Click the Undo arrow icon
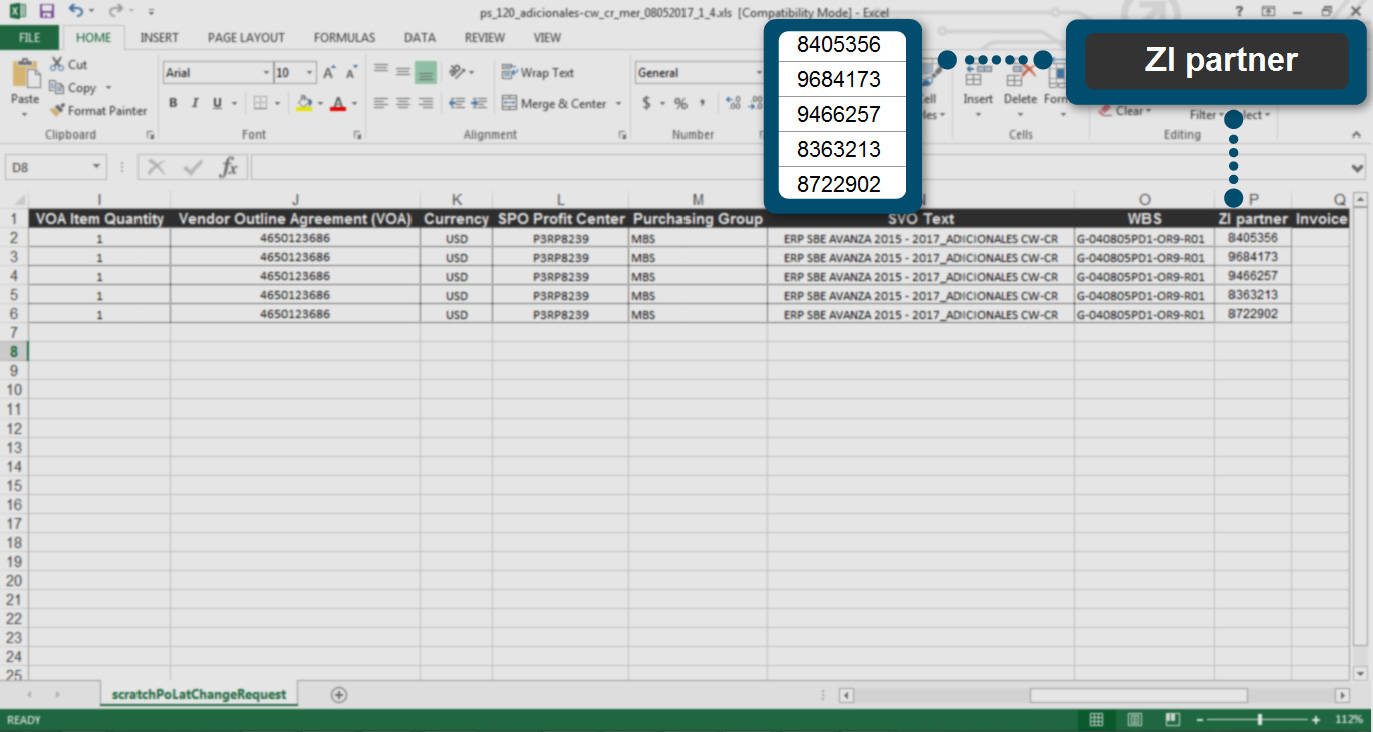 click(77, 11)
